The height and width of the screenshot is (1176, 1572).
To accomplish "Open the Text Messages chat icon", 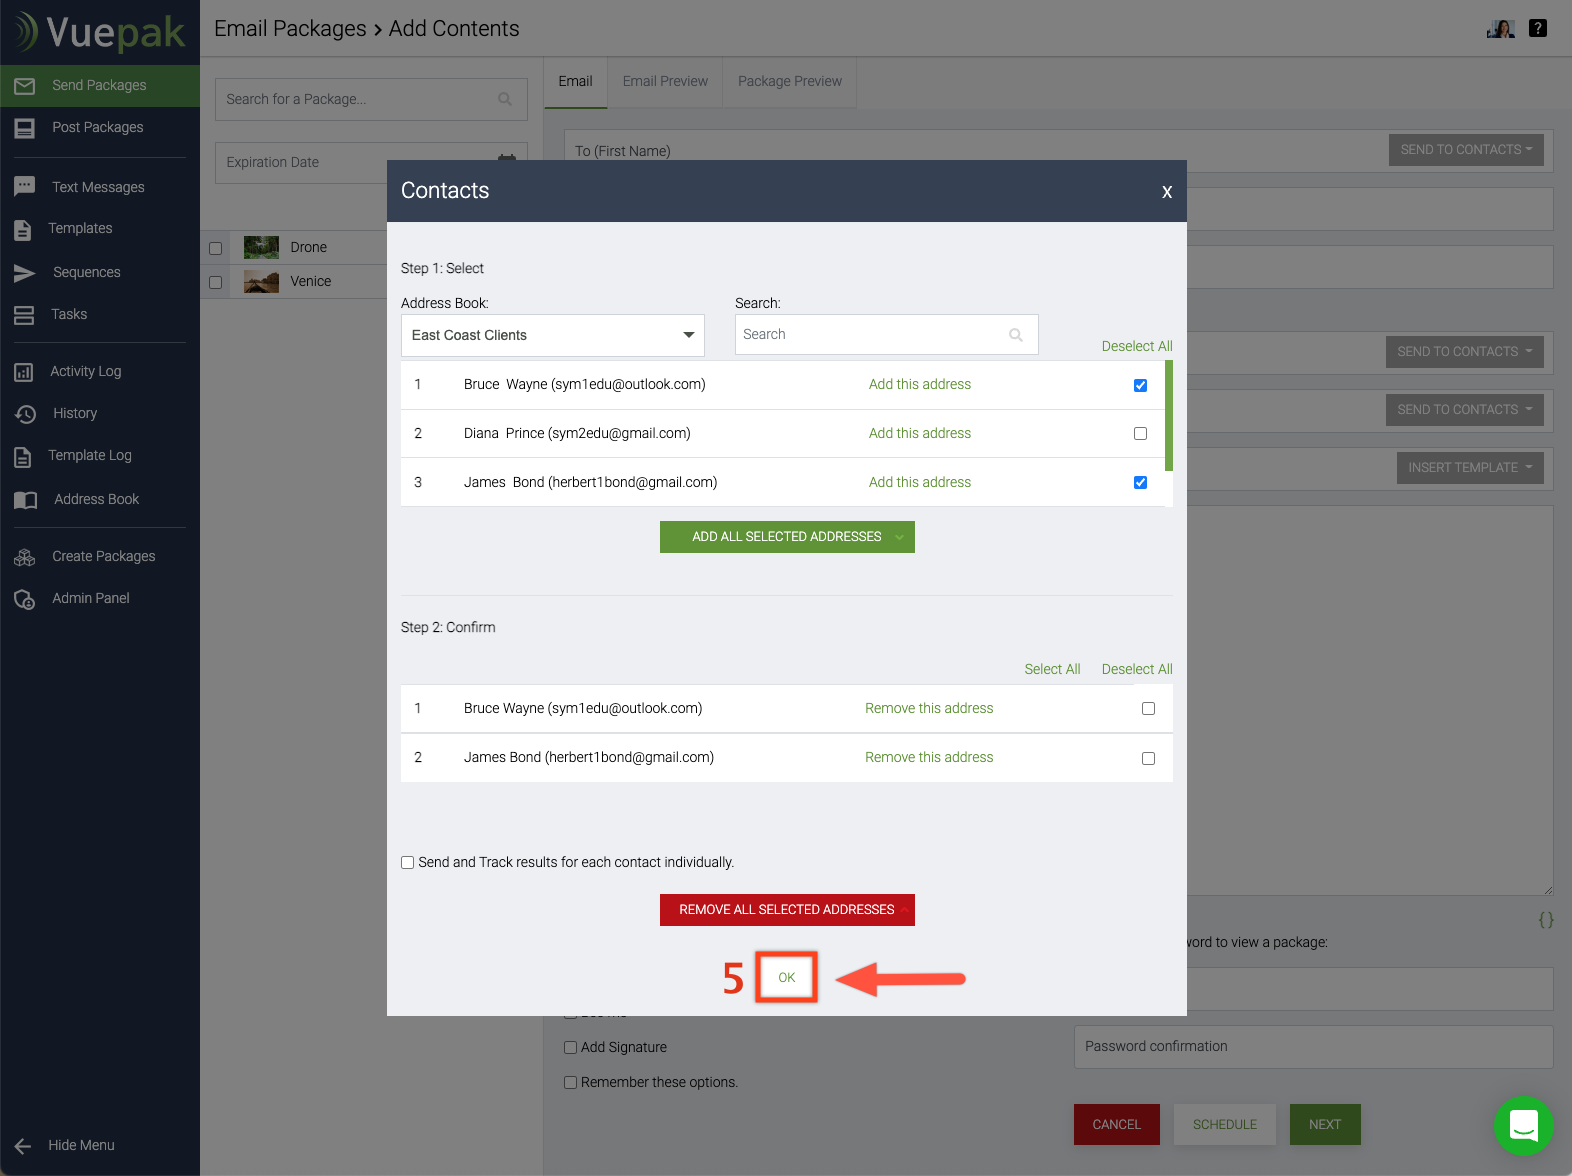I will click(25, 187).
